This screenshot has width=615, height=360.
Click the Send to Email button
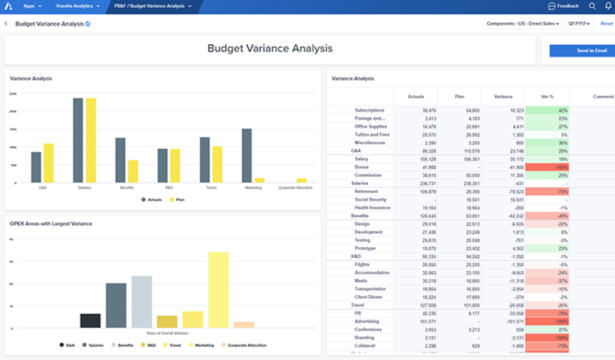click(582, 51)
